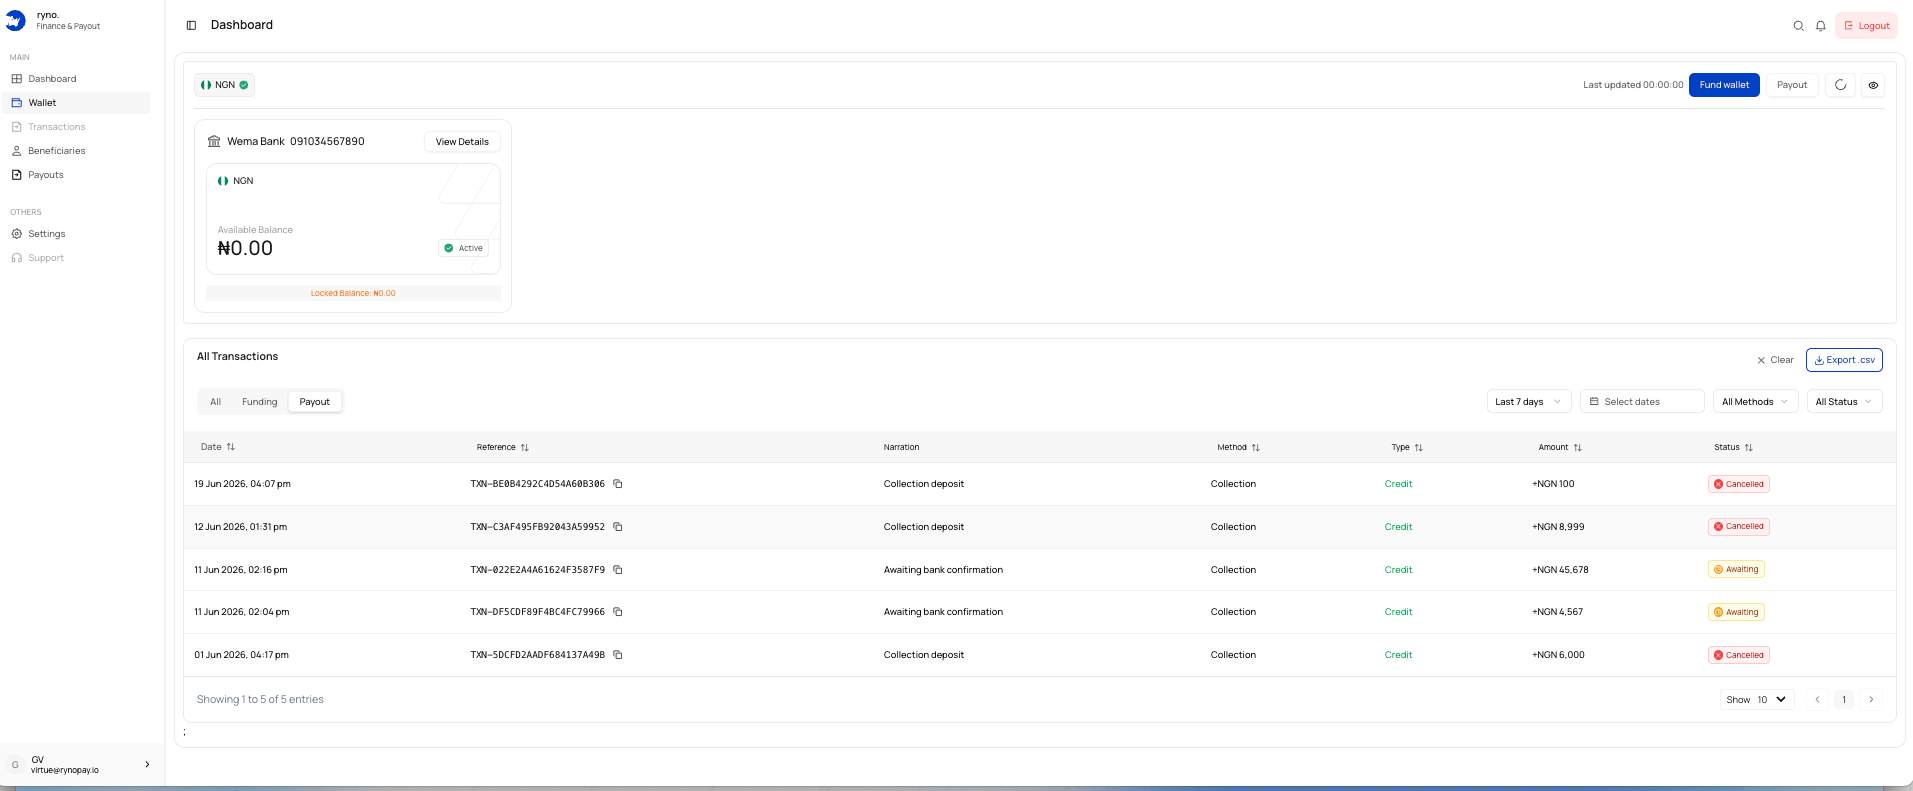Sort transactions by Date column
The image size is (1913, 791).
tap(218, 447)
